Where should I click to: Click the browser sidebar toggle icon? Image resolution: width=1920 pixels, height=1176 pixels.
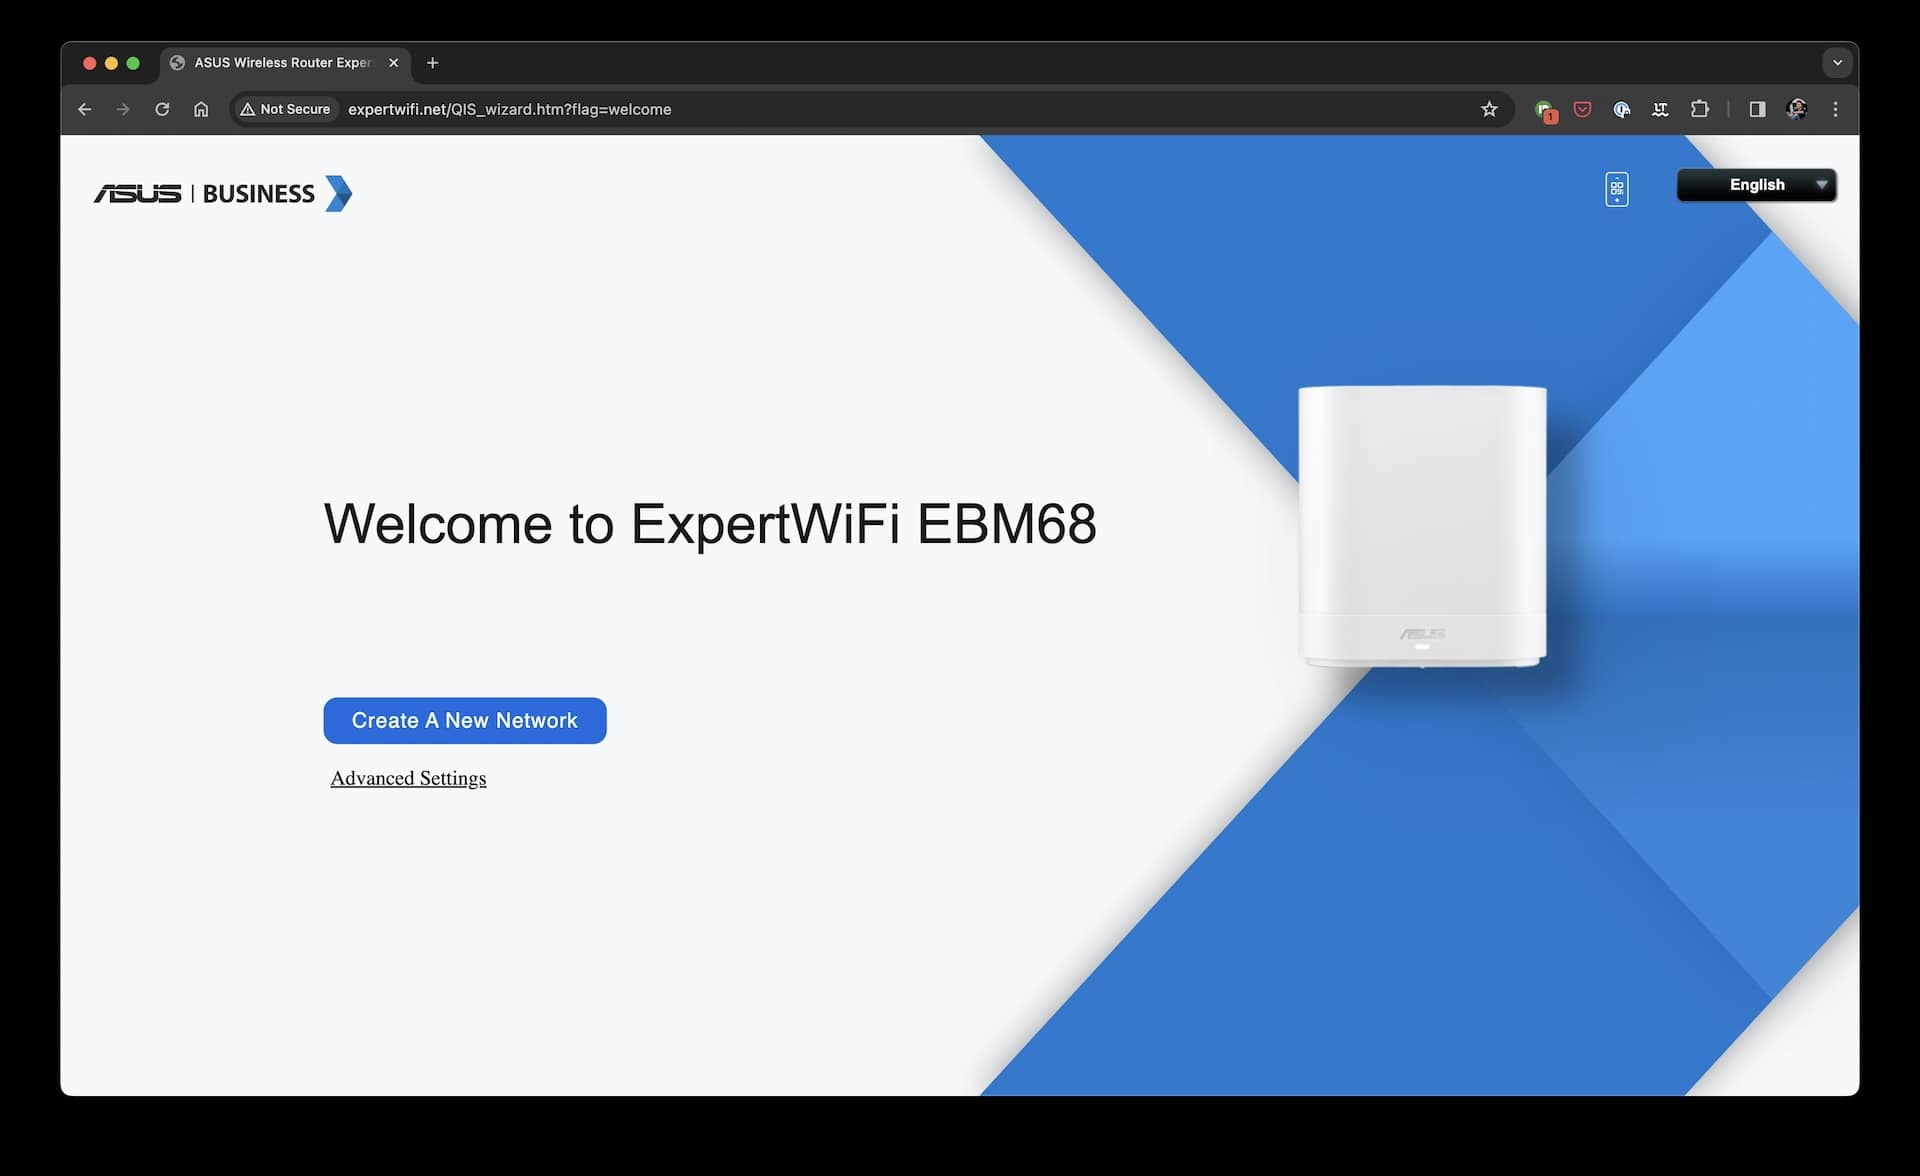1758,110
